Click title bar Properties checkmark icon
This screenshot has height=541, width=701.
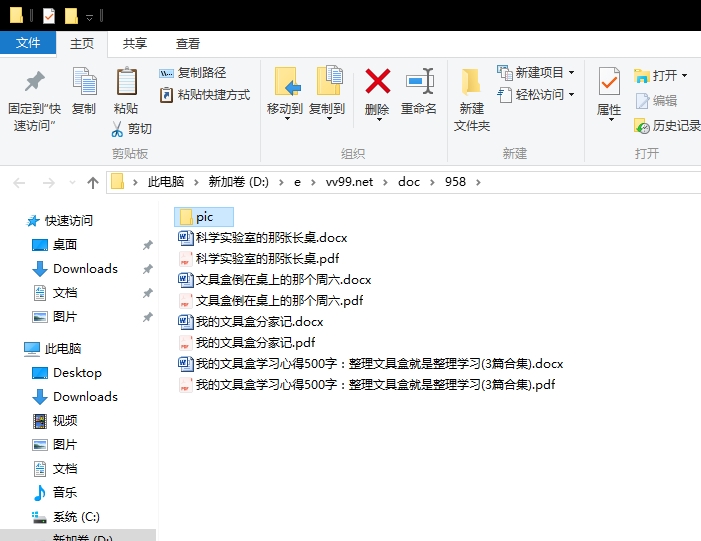(49, 17)
